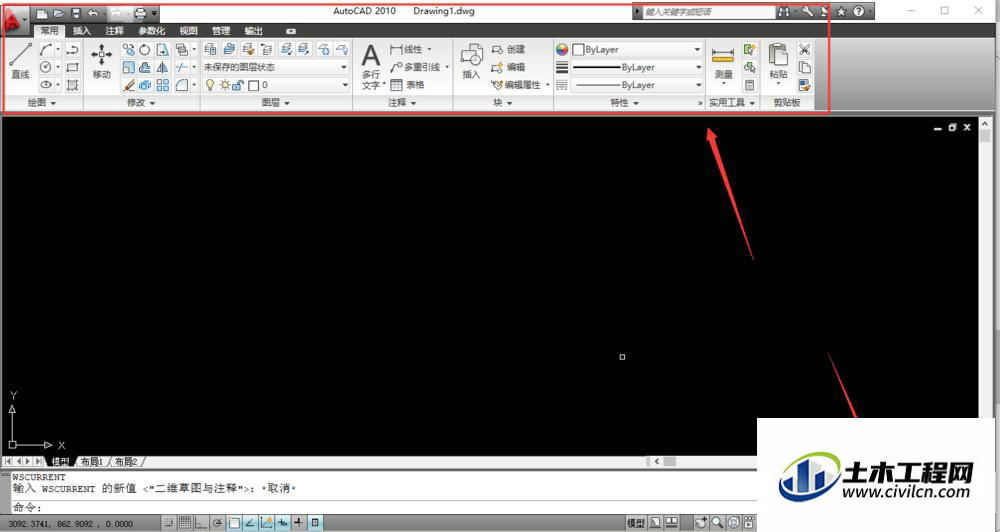1000x532 pixels.
Task: Click the erase tool in 修改 panel
Action: 128,85
